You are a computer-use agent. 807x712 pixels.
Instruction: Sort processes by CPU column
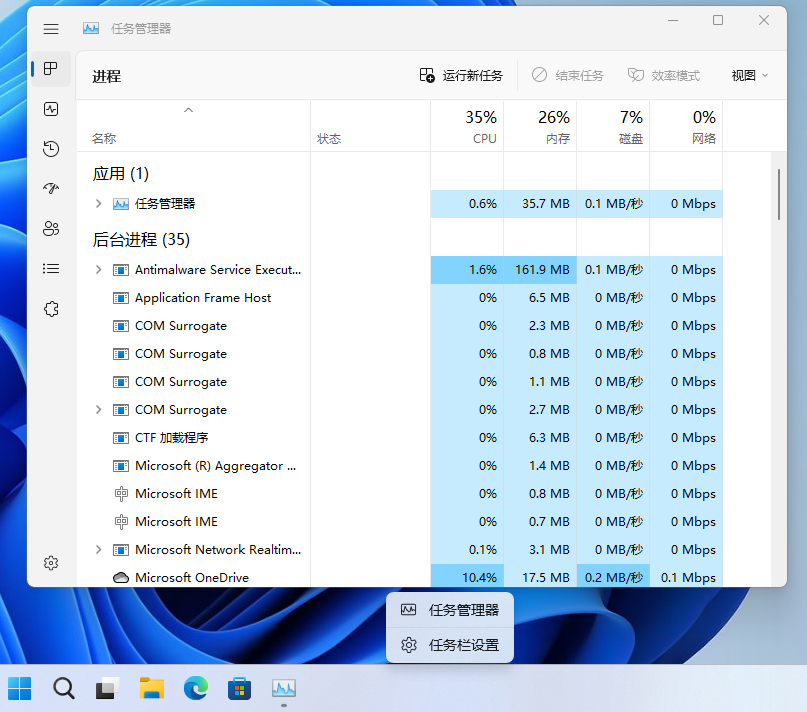click(467, 126)
